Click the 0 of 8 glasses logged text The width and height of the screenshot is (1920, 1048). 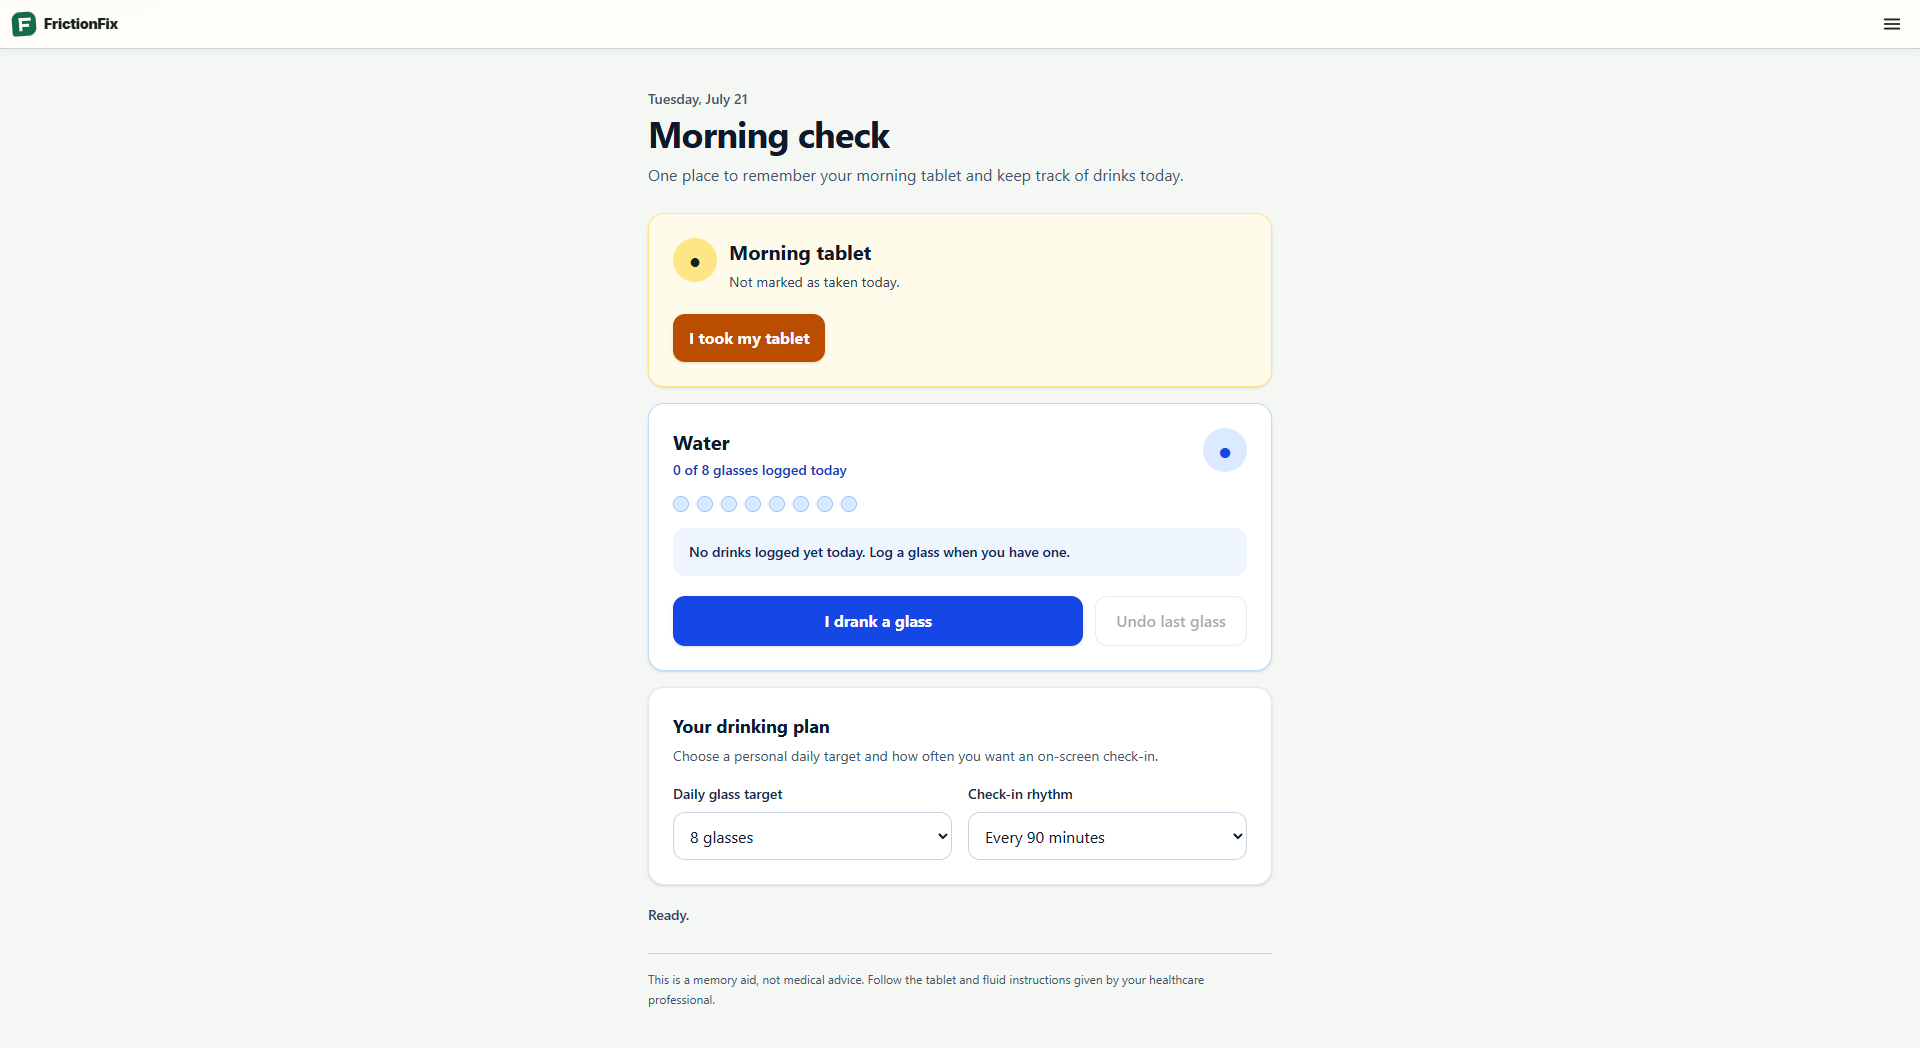pyautogui.click(x=760, y=470)
